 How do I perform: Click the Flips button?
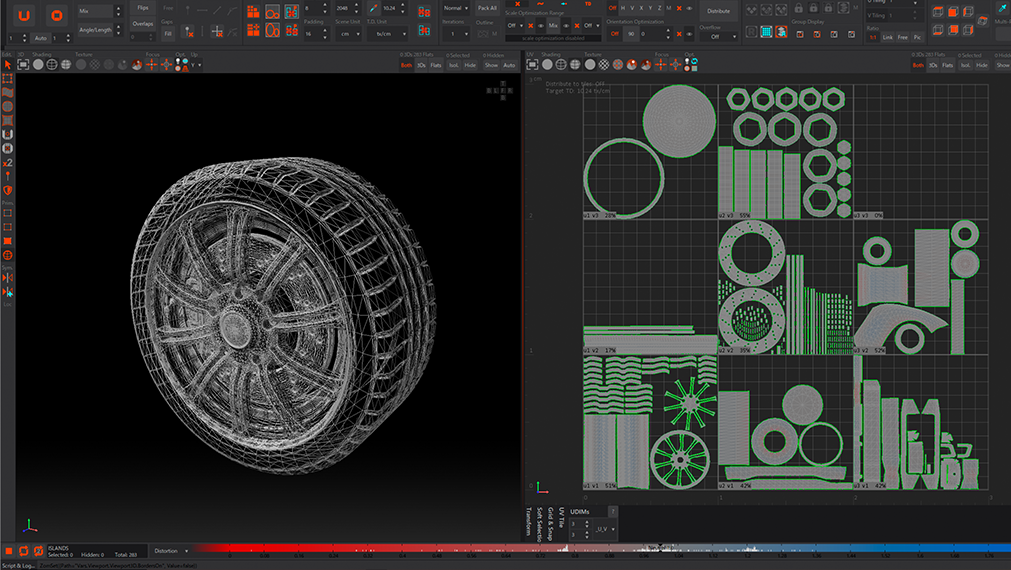click(143, 8)
